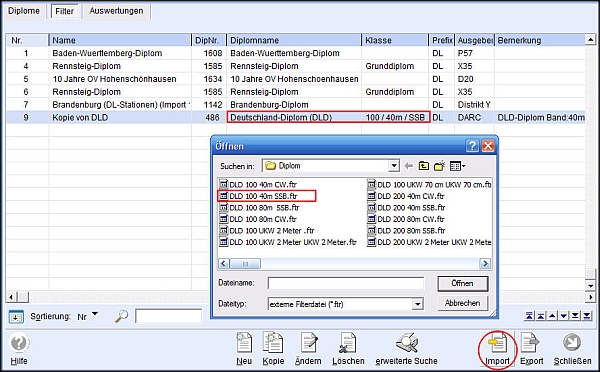Click the Nr. column header
This screenshot has width=600, height=372.
[x=27, y=40]
